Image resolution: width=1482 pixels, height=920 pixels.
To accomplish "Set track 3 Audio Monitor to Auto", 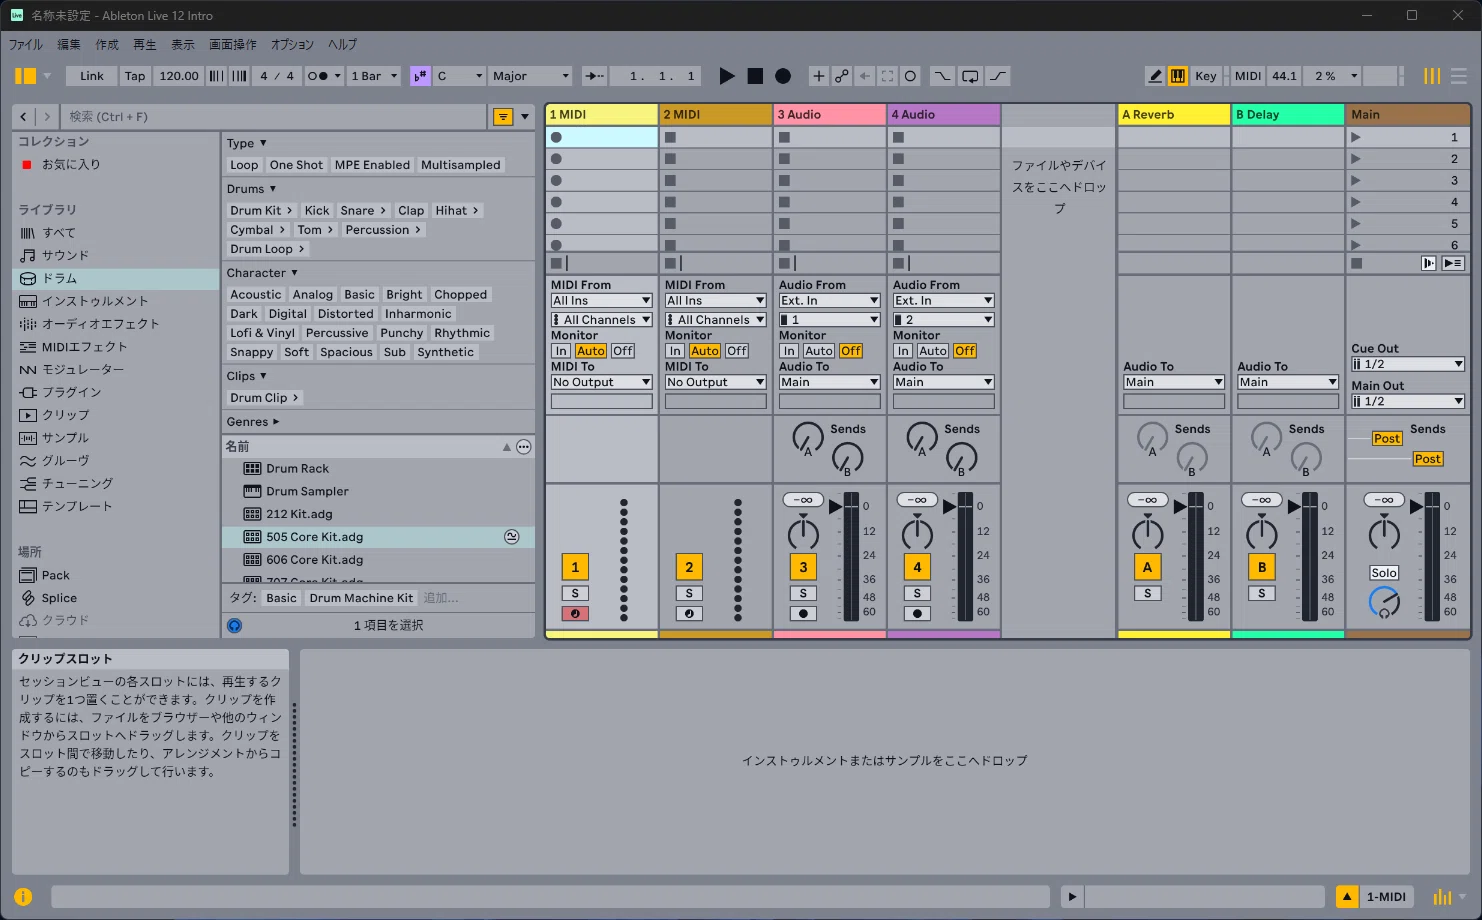I will pos(819,351).
